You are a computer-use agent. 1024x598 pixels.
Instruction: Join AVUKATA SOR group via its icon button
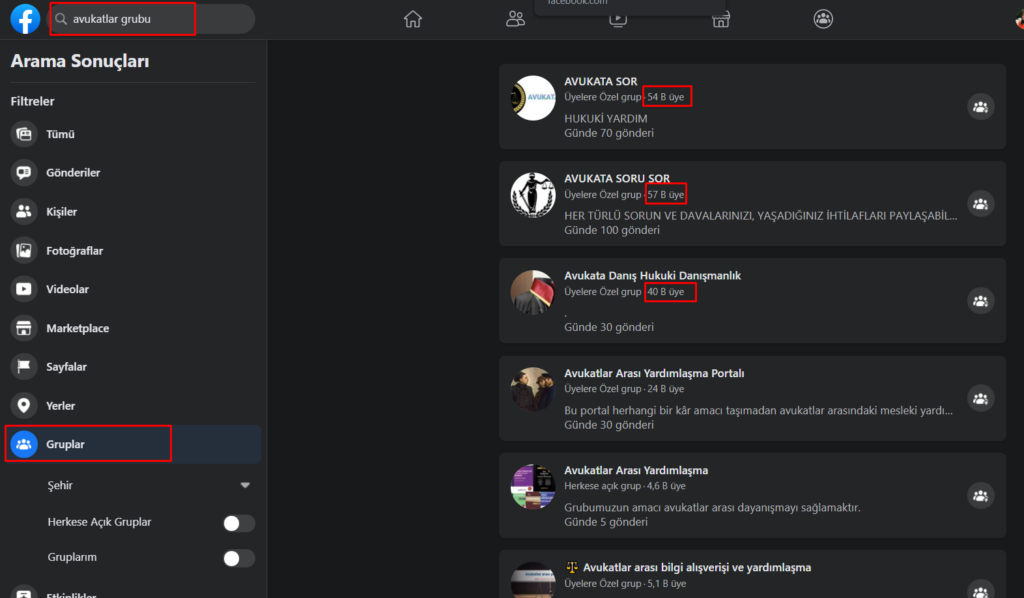pos(980,107)
